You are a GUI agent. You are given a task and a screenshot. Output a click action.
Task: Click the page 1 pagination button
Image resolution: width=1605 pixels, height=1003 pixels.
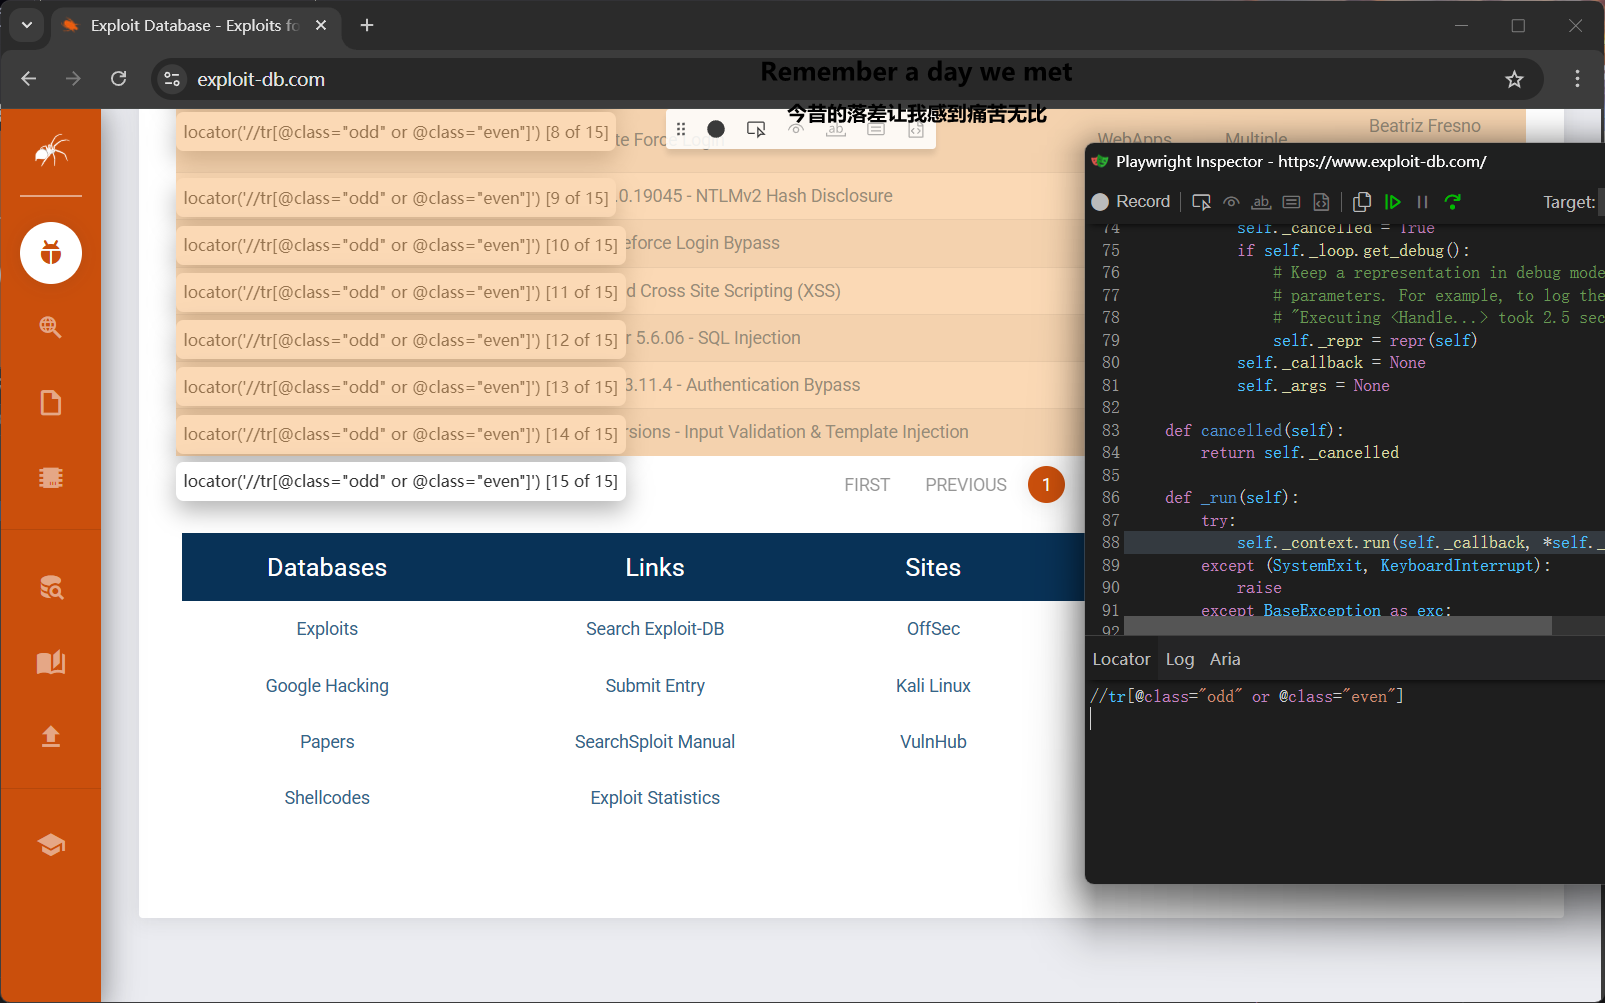tap(1046, 485)
